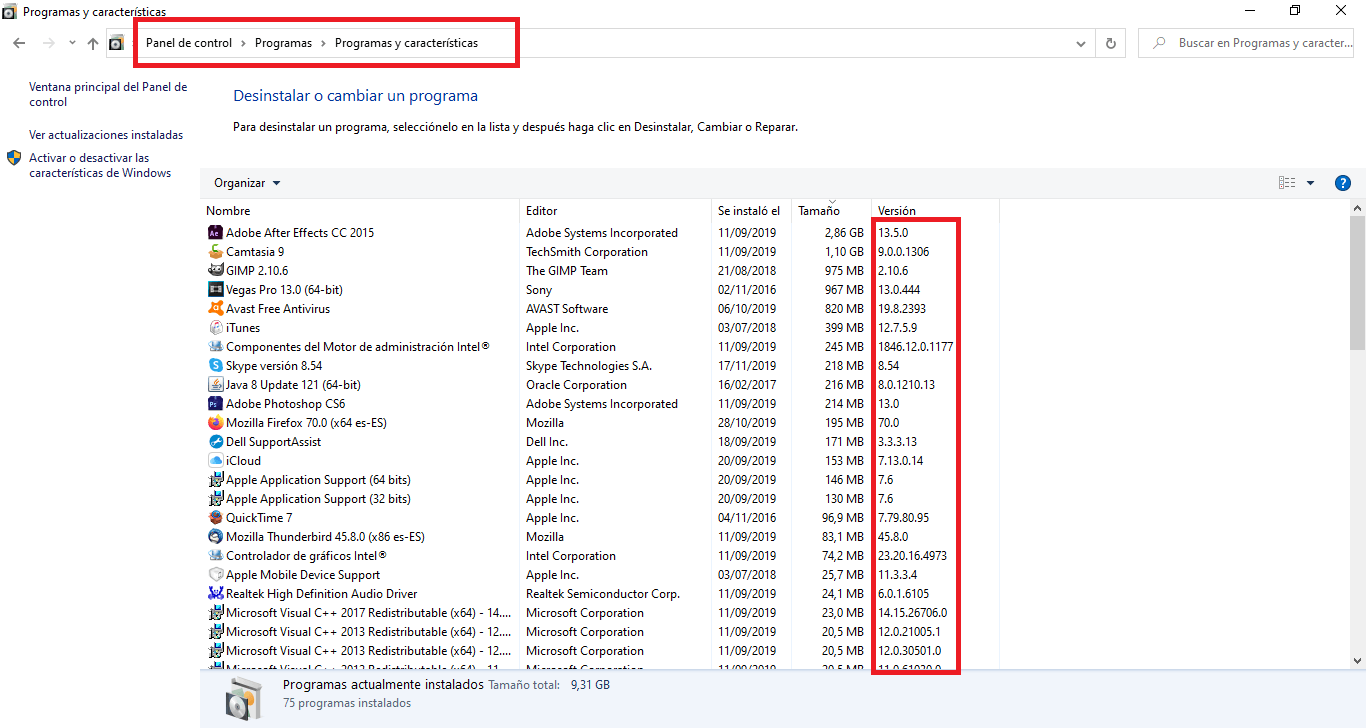This screenshot has width=1366, height=728.
Task: Open Activar o desactivar las características de Windows
Action: pyautogui.click(x=100, y=166)
